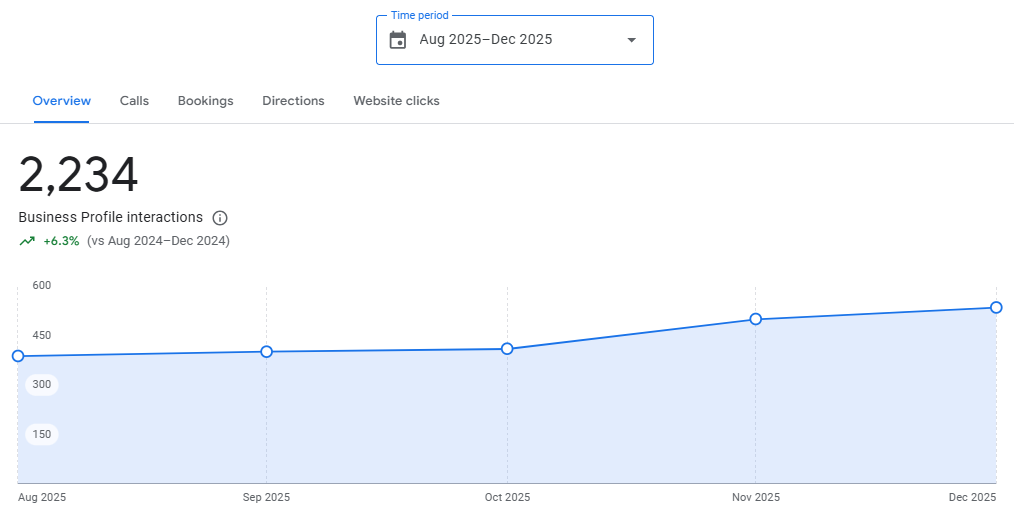Click the 'Oct 2025' x-axis label
Viewport: 1014px width, 519px height.
click(508, 497)
